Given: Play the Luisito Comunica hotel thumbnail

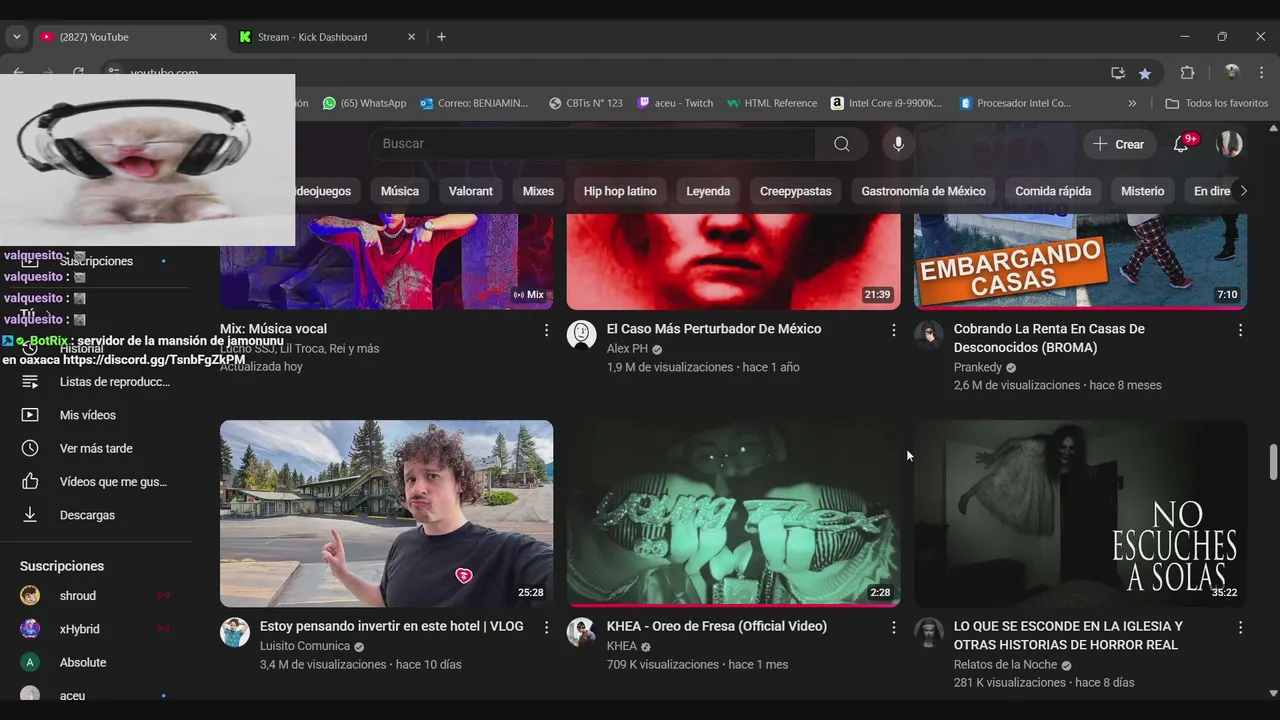Looking at the screenshot, I should pyautogui.click(x=386, y=513).
